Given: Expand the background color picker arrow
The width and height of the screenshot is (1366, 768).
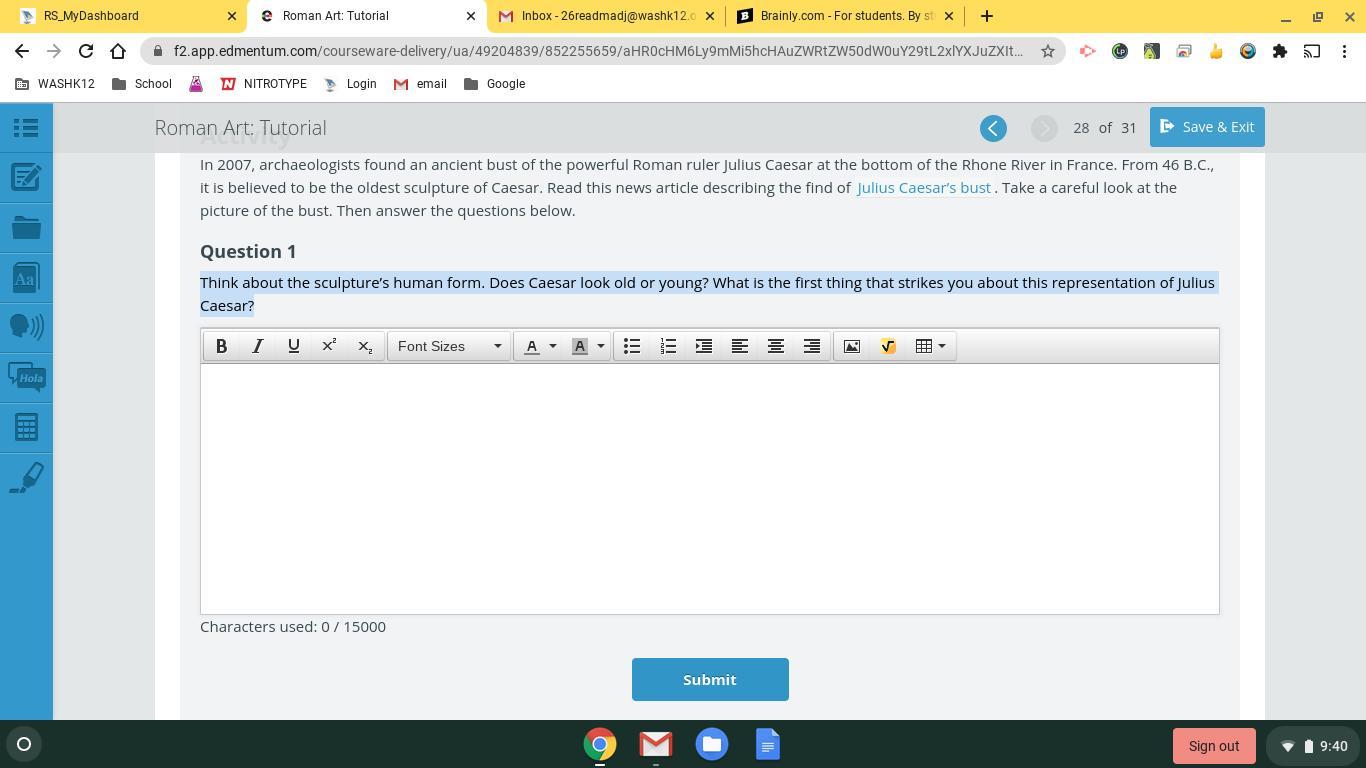Looking at the screenshot, I should click(x=600, y=346).
